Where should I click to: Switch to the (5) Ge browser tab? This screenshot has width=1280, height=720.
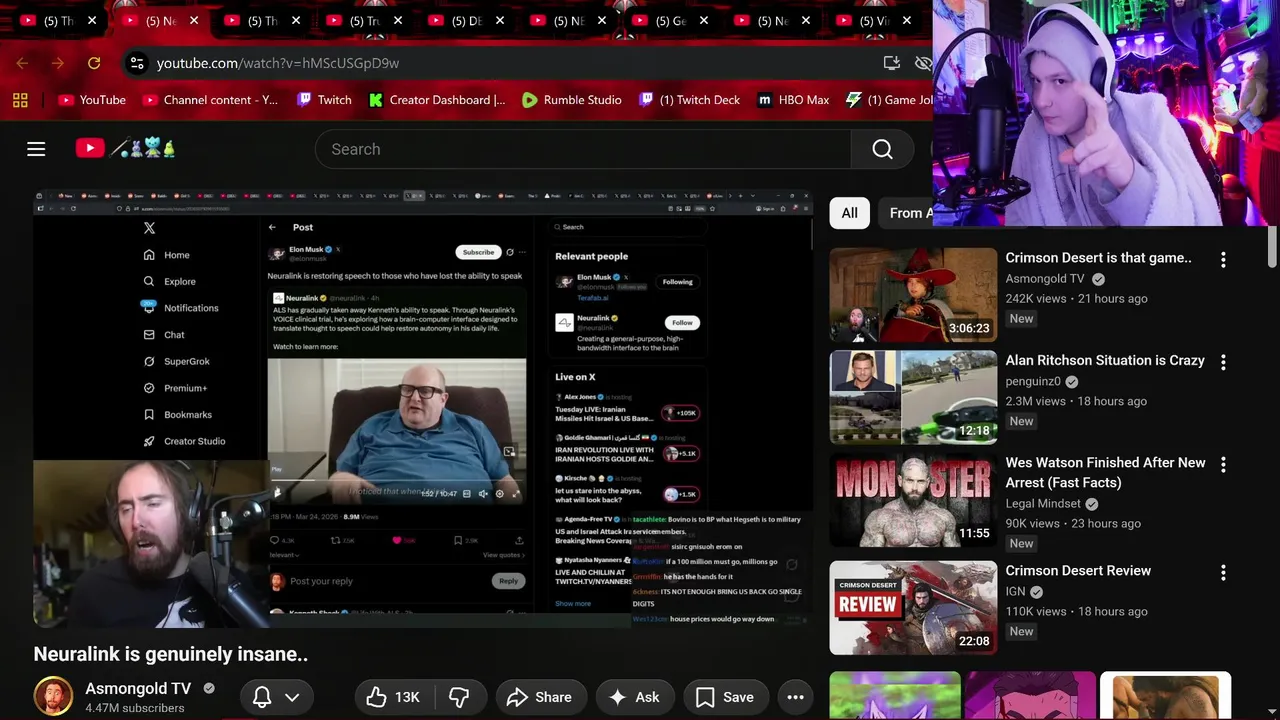click(x=671, y=21)
